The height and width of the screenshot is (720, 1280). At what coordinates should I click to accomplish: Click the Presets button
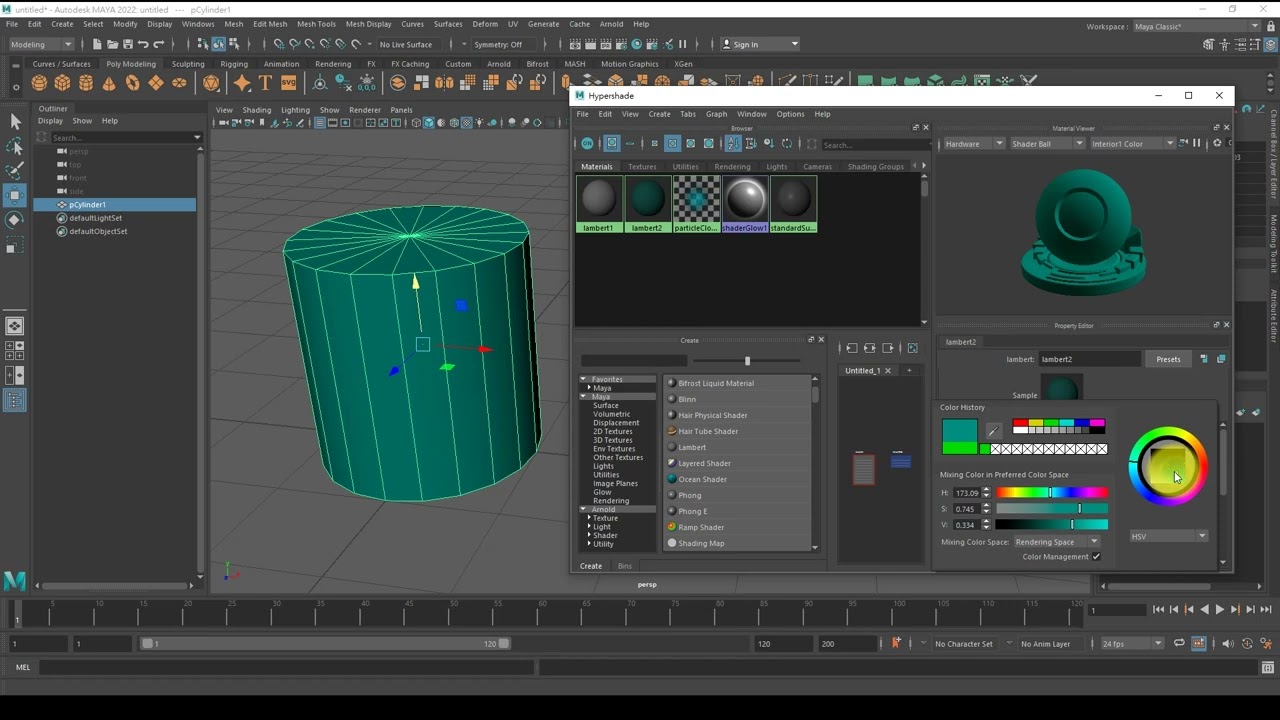(1168, 359)
